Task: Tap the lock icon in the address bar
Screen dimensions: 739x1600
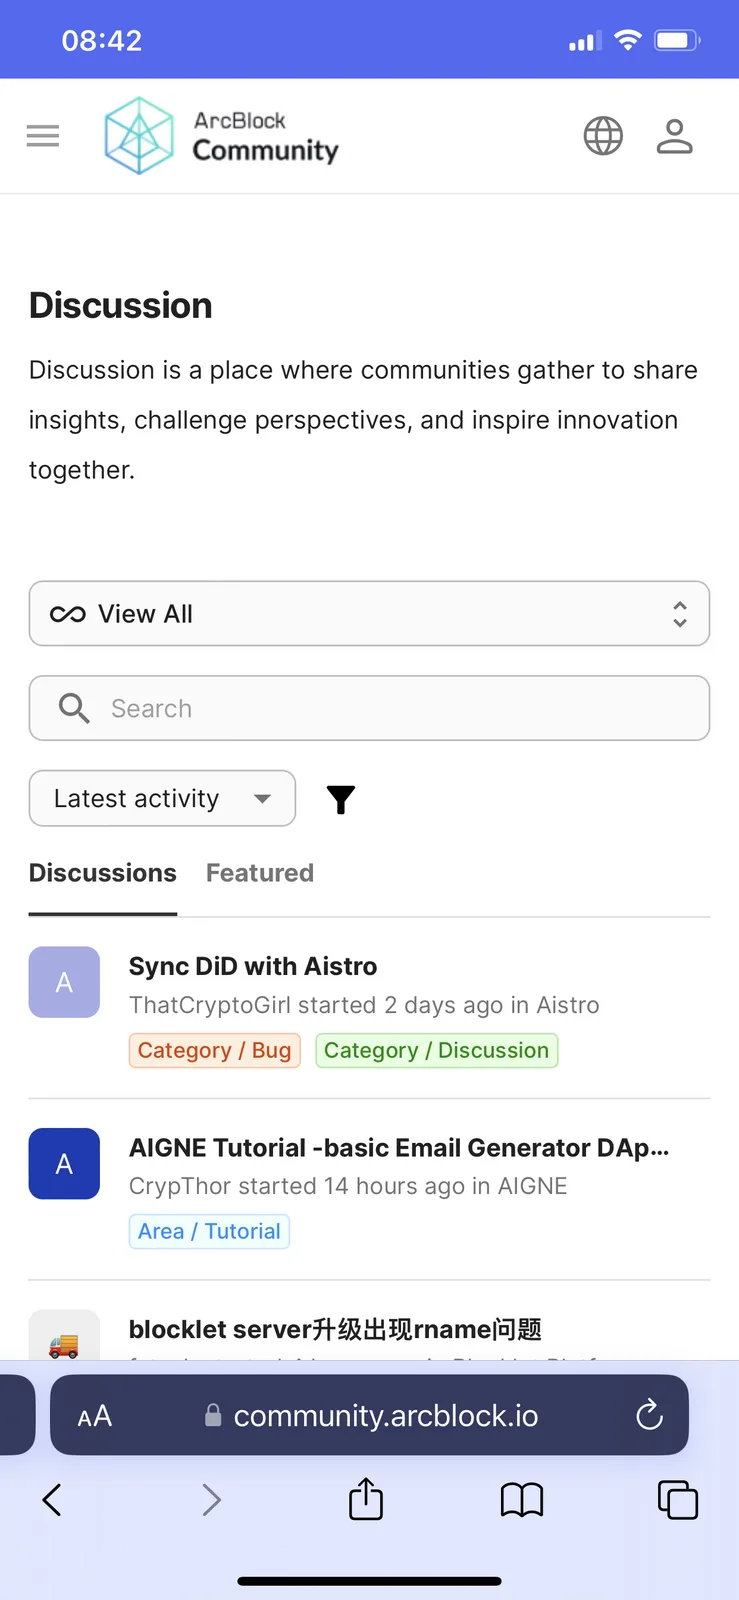Action: 212,1415
